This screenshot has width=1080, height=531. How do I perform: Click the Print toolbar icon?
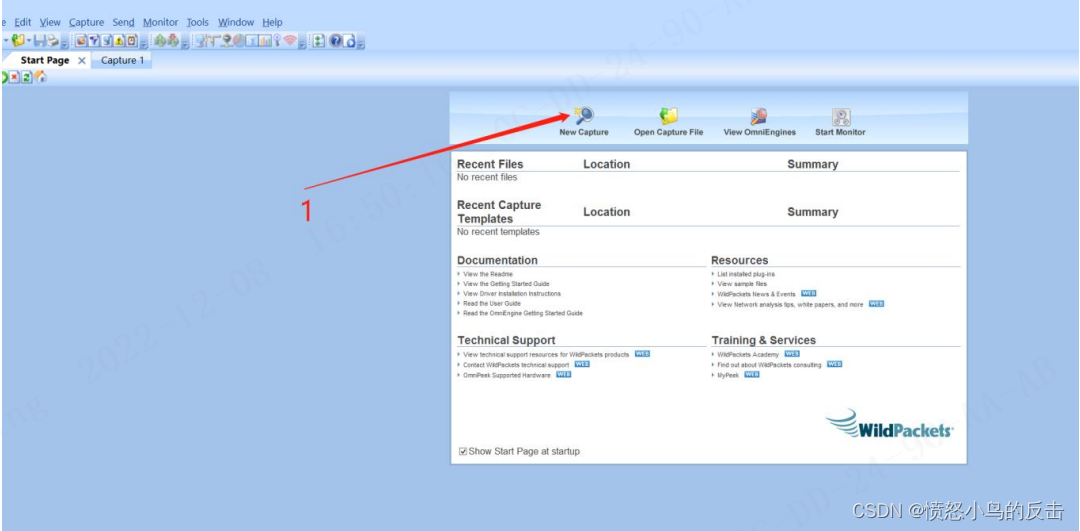coord(52,41)
